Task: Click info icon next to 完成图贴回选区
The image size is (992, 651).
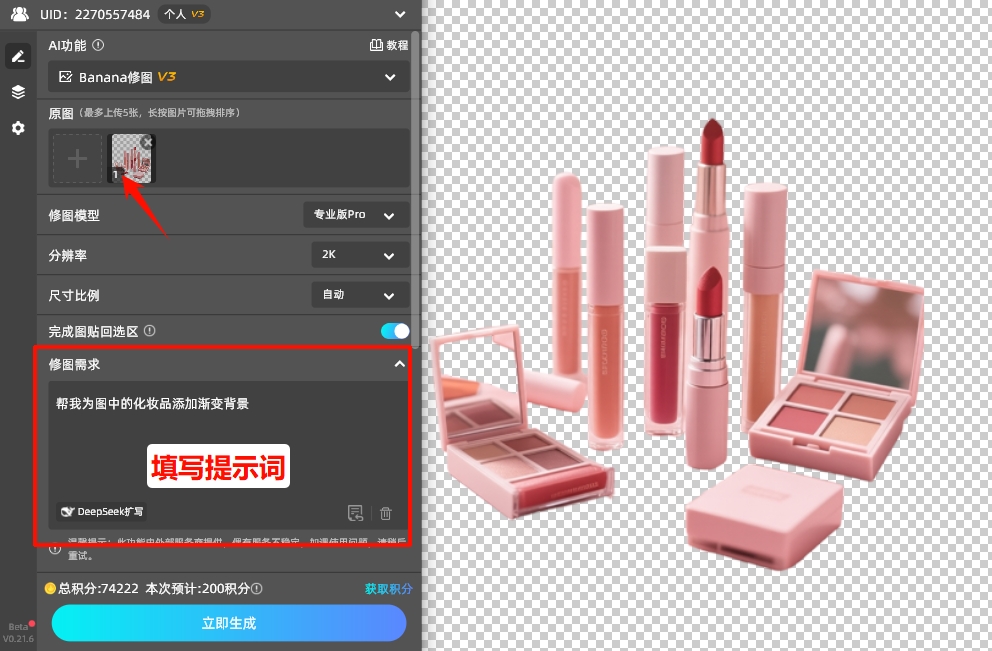Action: [150, 331]
